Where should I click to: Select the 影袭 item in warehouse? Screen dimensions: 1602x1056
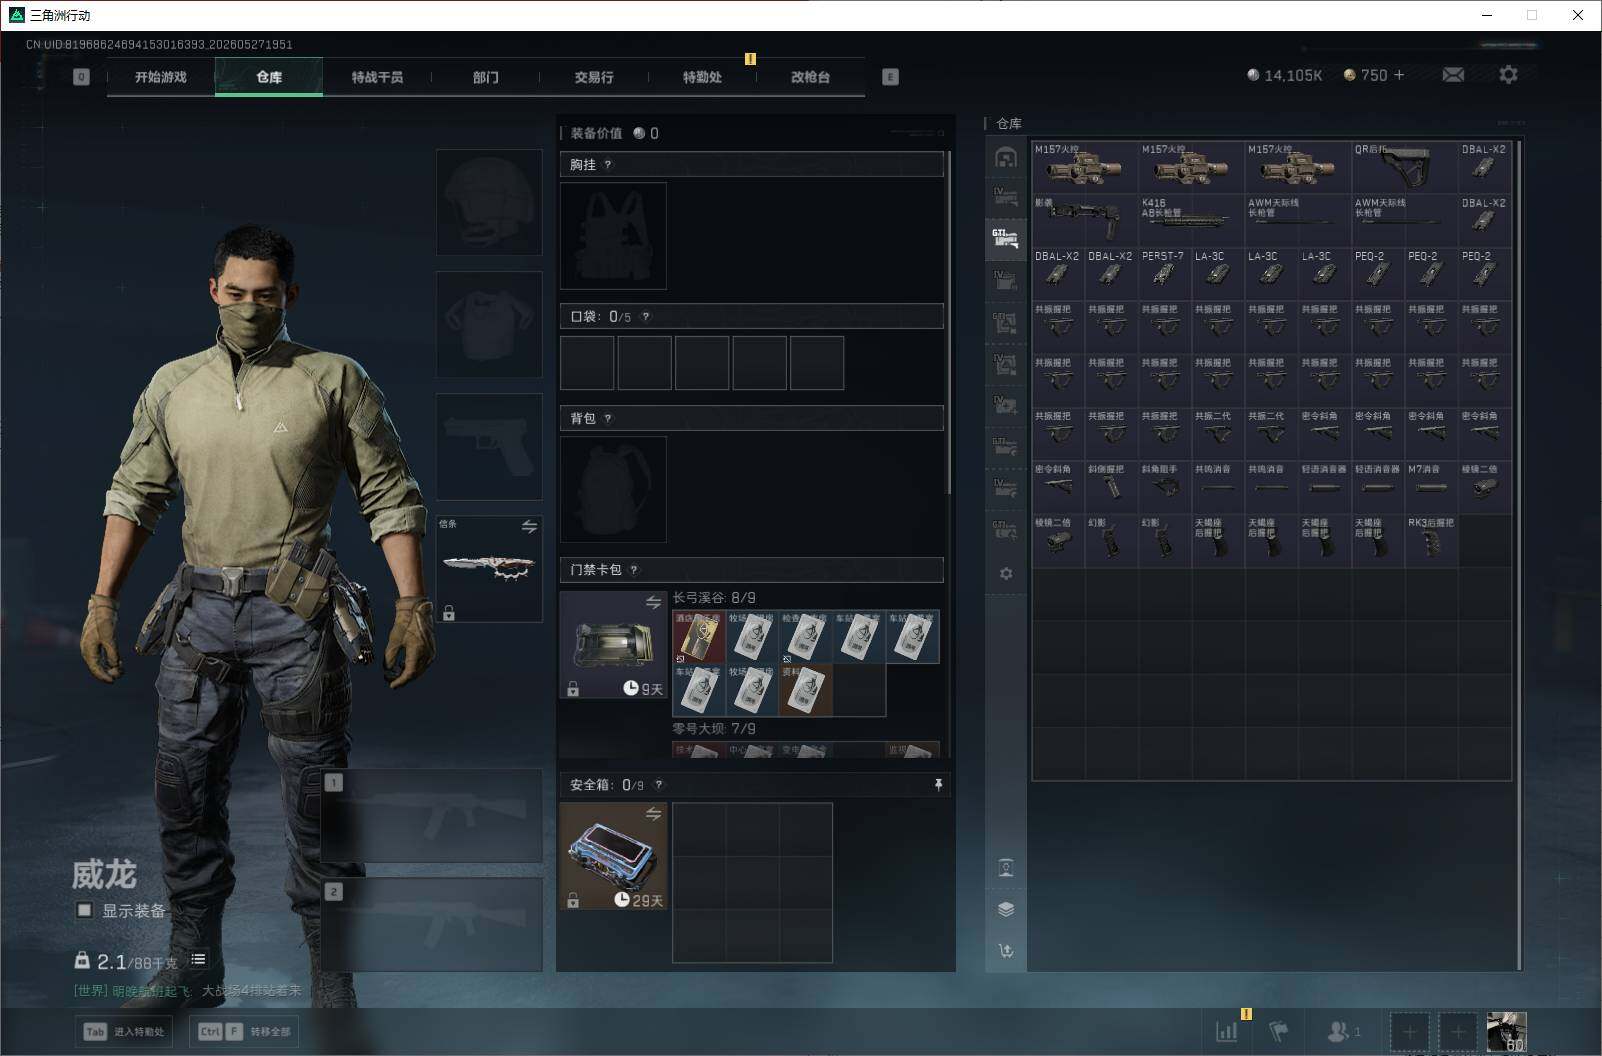[1084, 220]
